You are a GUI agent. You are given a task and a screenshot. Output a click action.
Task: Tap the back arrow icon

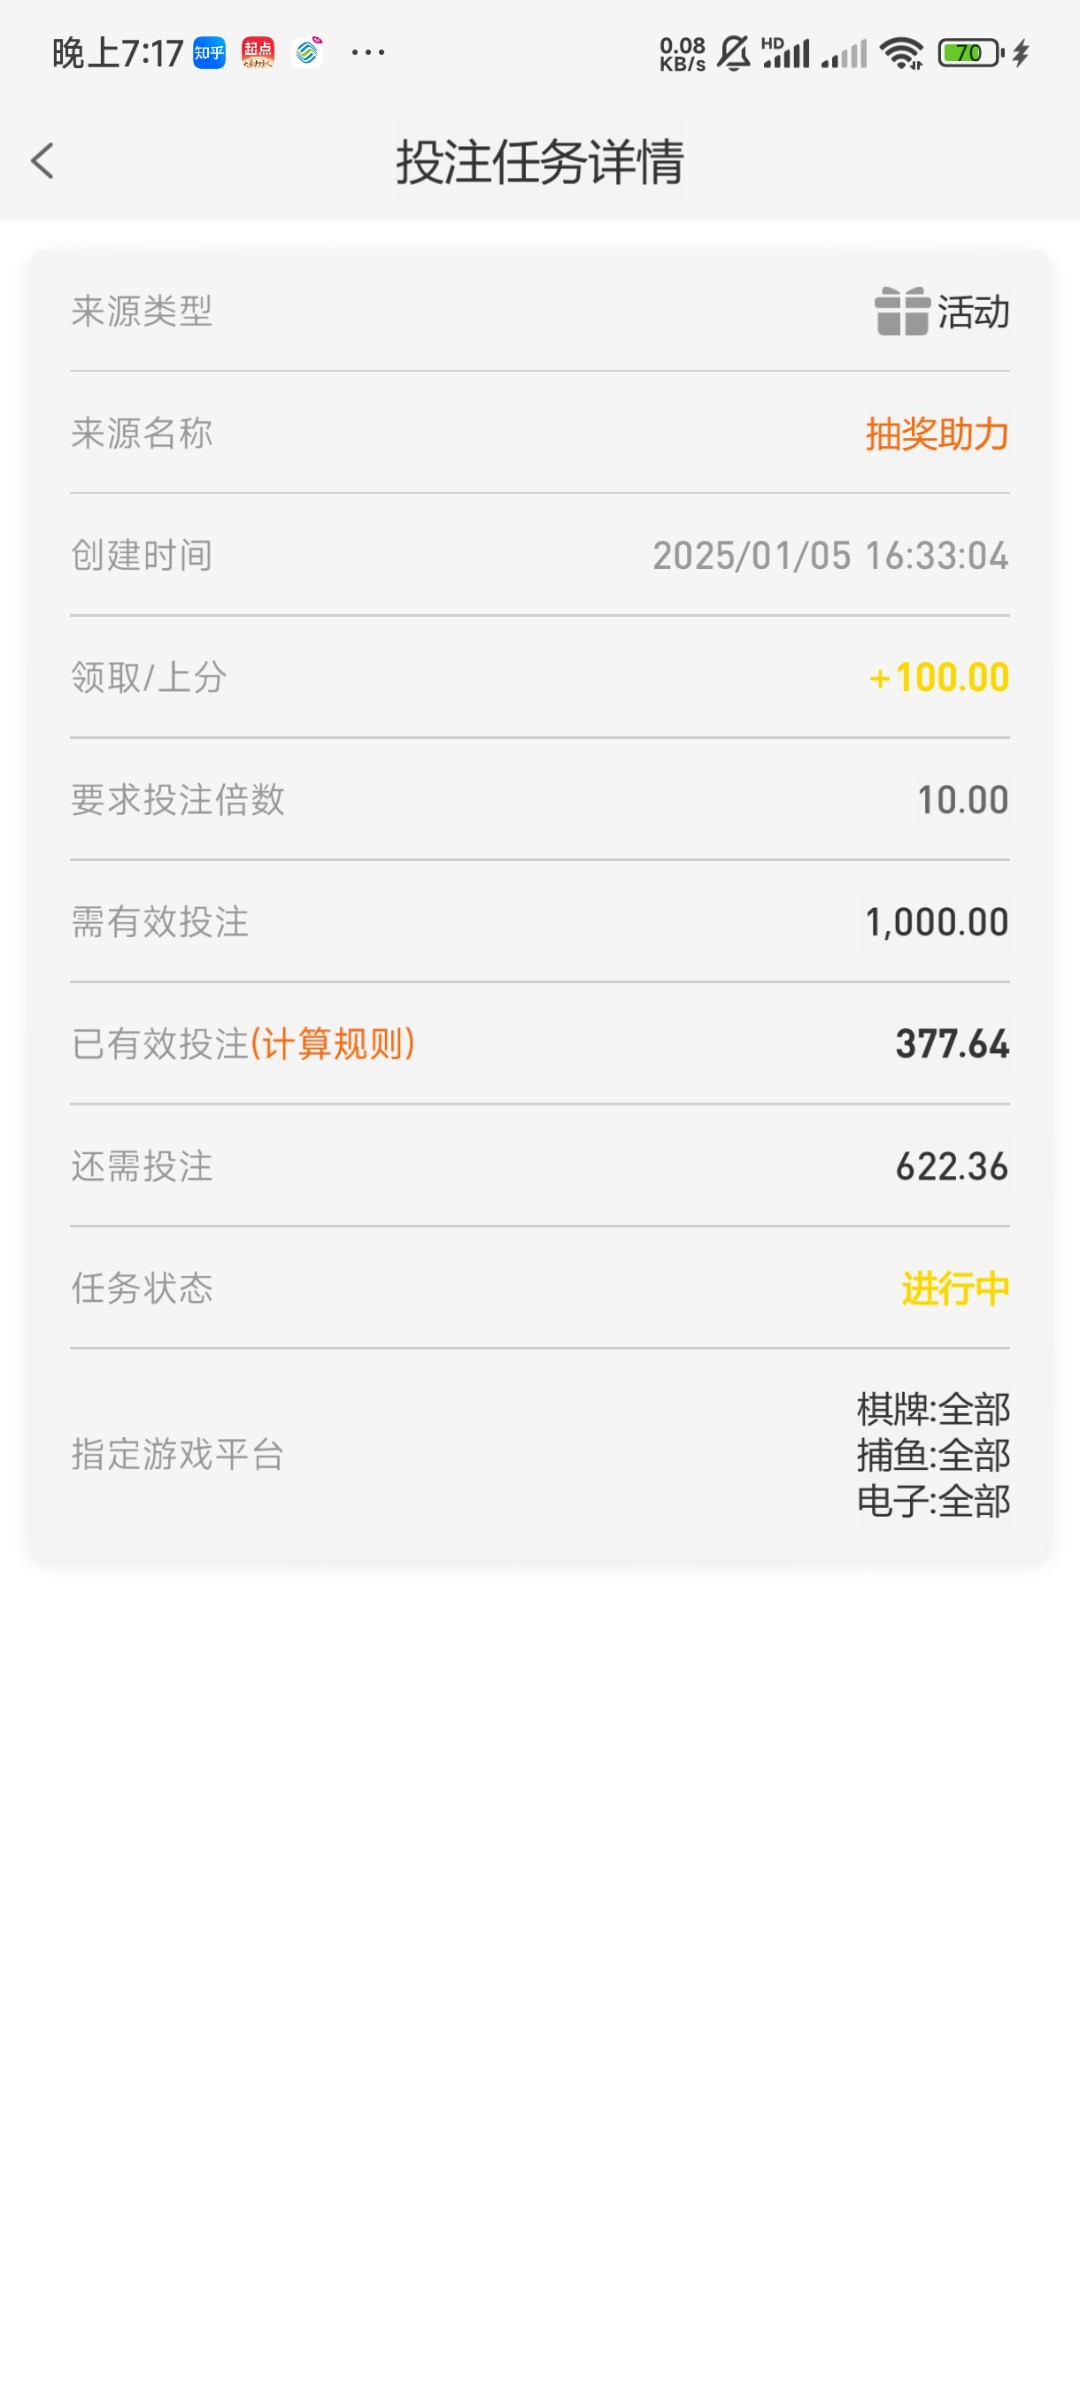click(42, 161)
